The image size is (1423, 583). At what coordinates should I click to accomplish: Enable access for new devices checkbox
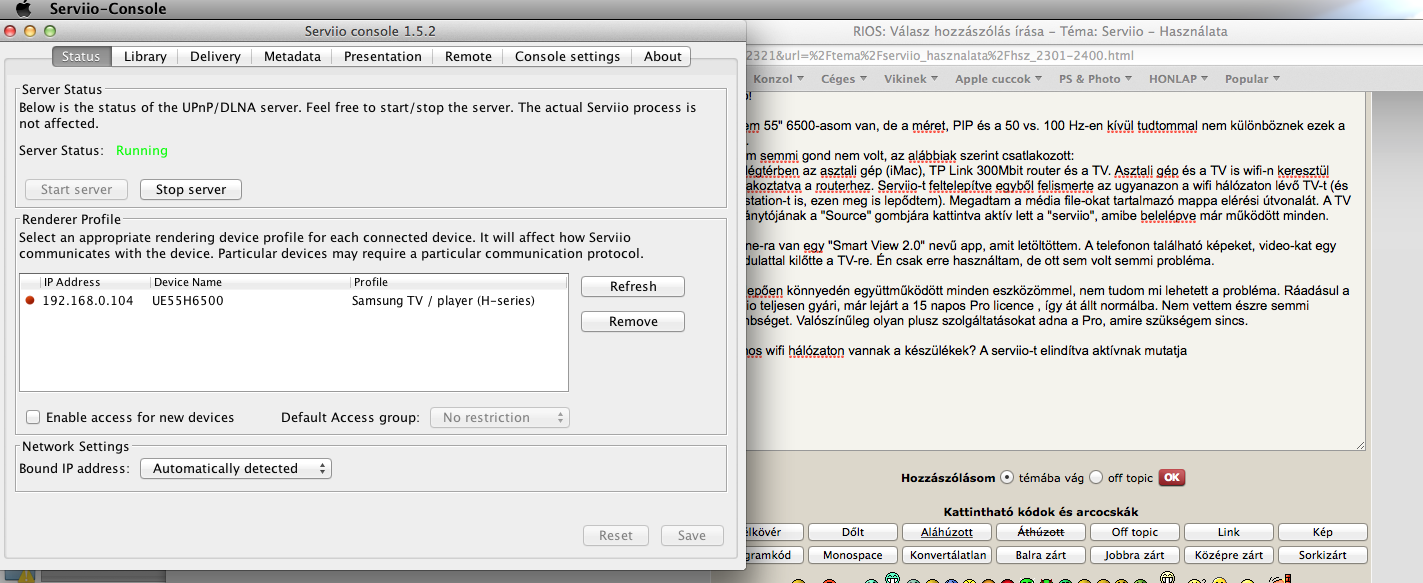[x=33, y=418]
